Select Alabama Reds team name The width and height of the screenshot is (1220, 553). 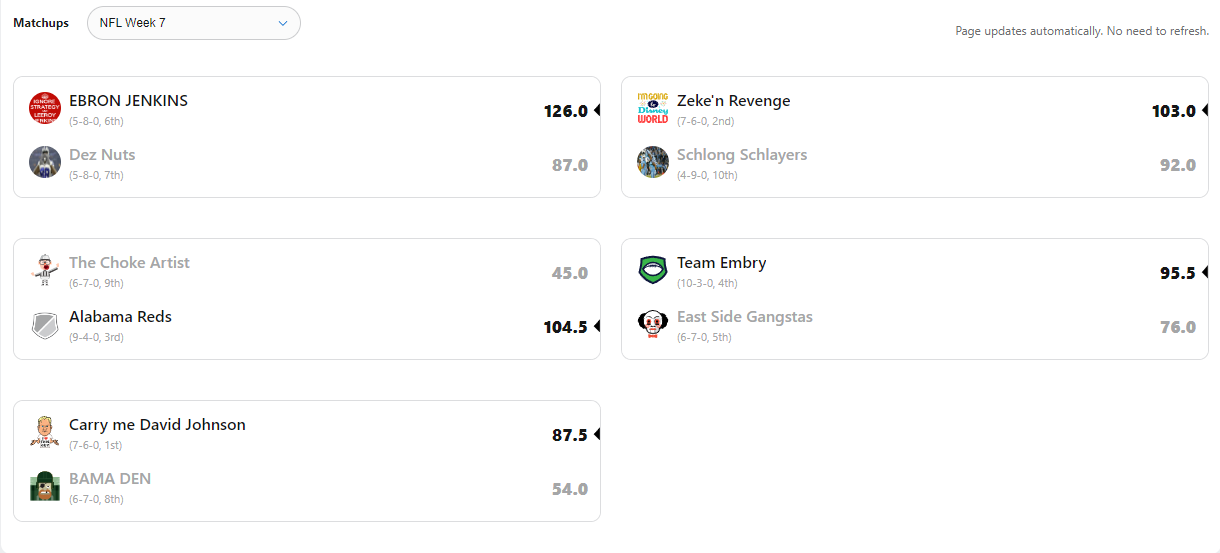click(120, 317)
